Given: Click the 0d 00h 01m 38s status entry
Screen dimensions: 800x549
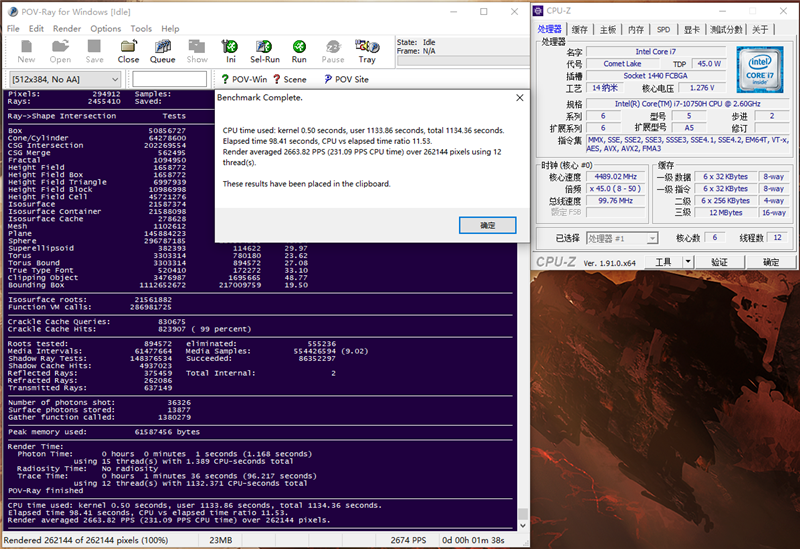Looking at the screenshot, I should click(473, 540).
